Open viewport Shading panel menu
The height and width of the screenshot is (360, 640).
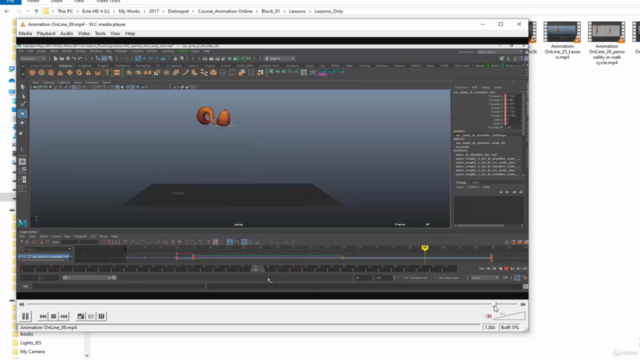point(49,82)
